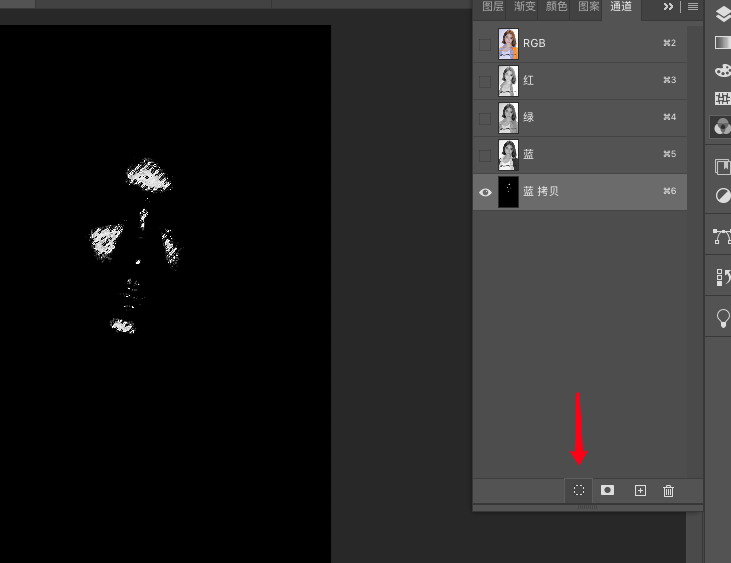
Task: Click the 蓝 channel thumbnail
Action: tap(508, 155)
